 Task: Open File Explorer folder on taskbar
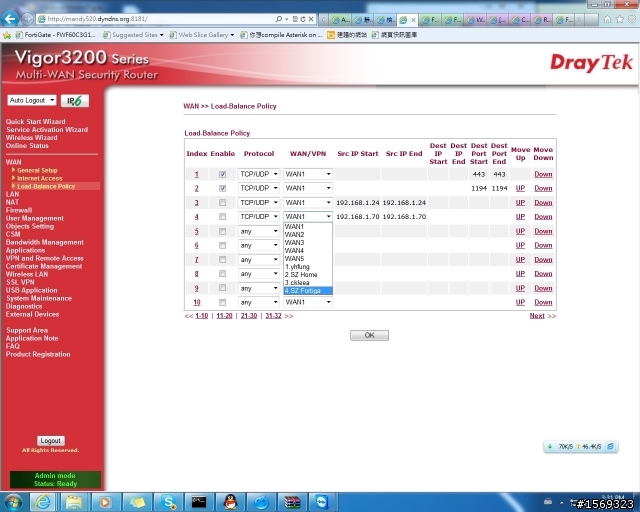pos(74,502)
